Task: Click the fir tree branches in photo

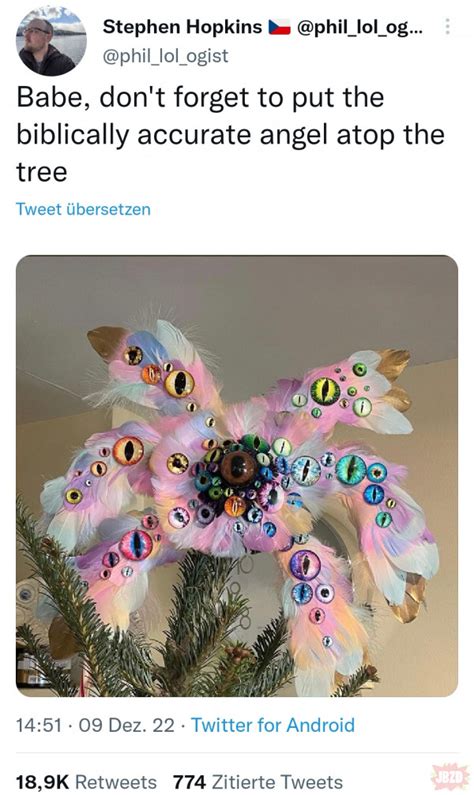Action: (x=152, y=629)
